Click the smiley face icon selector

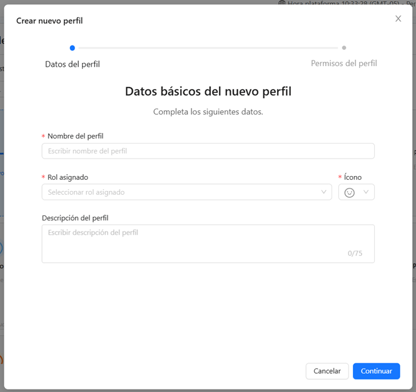click(x=349, y=192)
